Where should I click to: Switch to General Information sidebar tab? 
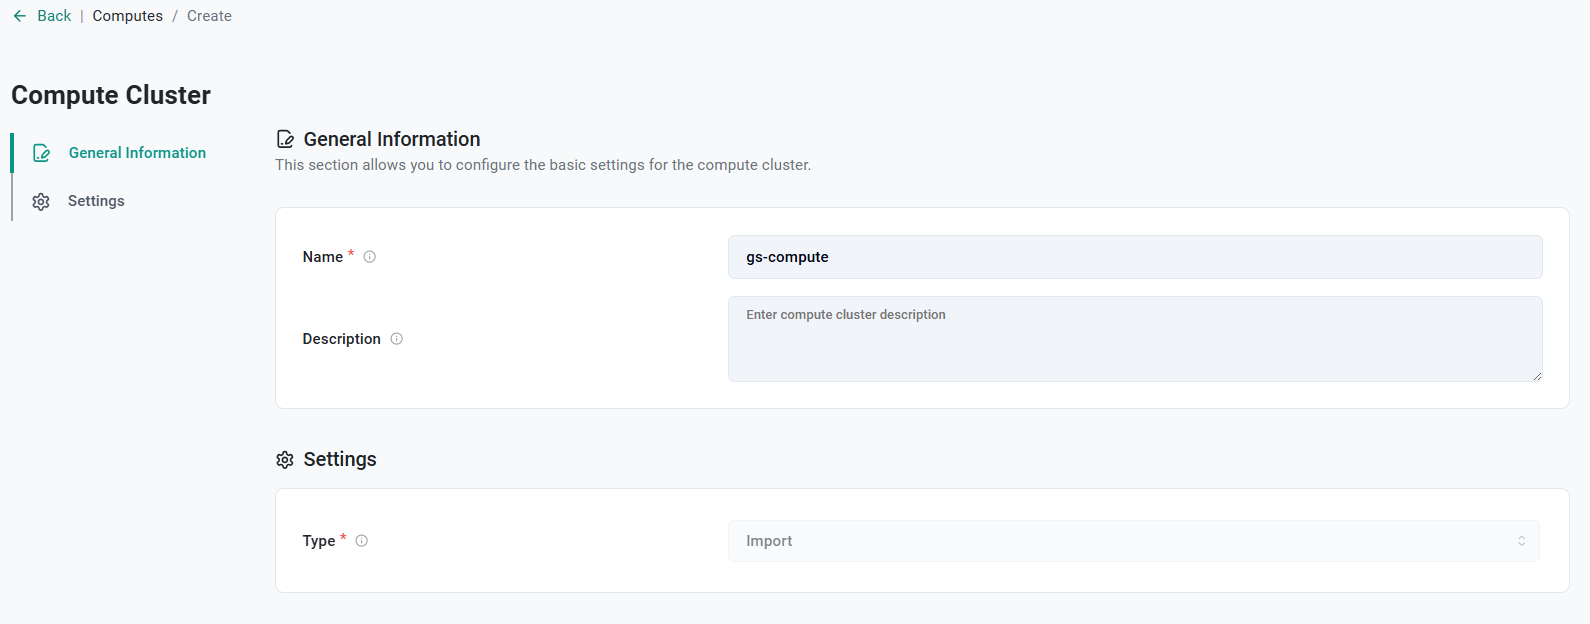coord(137,153)
